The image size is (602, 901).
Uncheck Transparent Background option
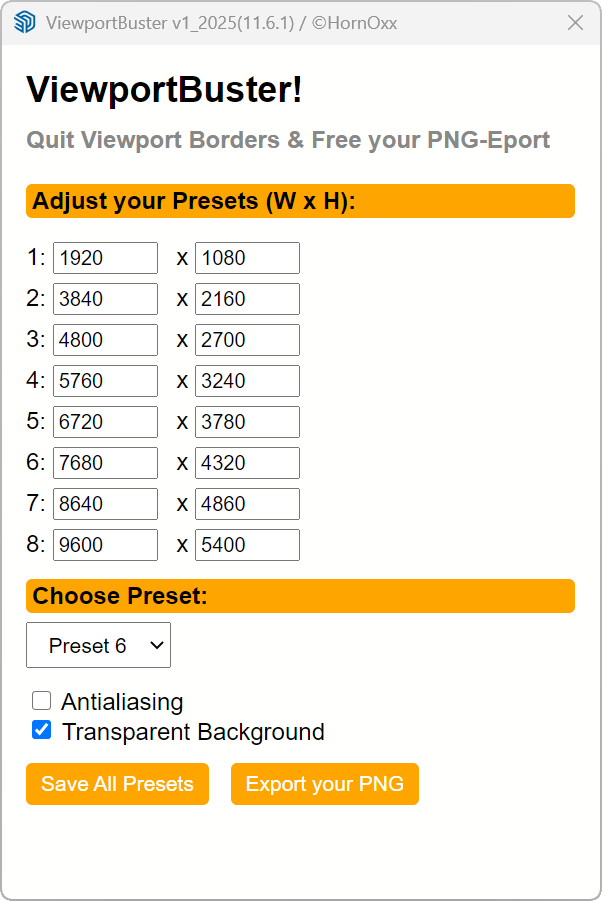point(41,730)
